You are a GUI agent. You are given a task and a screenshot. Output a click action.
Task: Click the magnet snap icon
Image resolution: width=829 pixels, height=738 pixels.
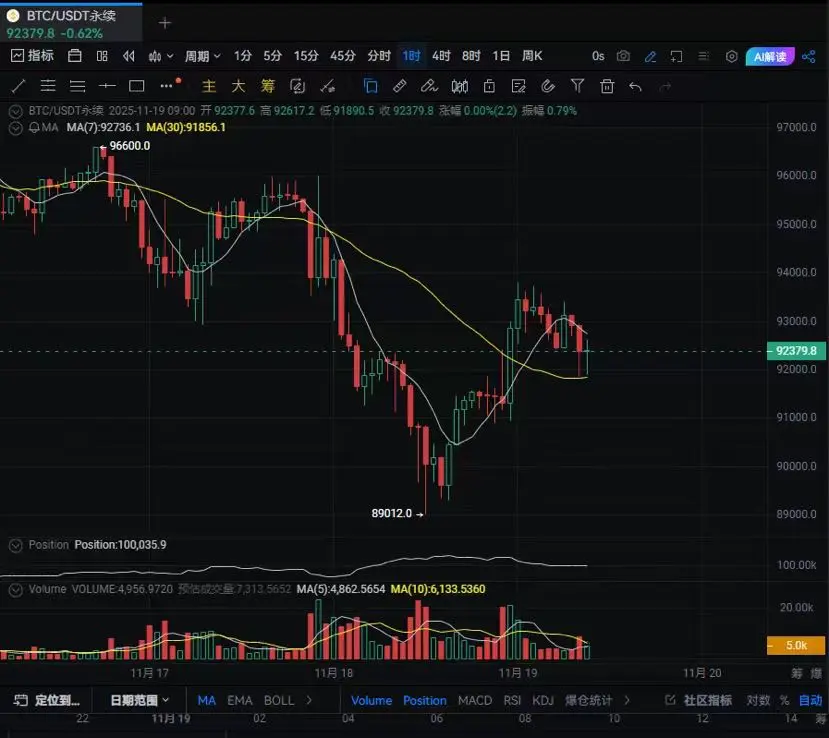coord(548,86)
